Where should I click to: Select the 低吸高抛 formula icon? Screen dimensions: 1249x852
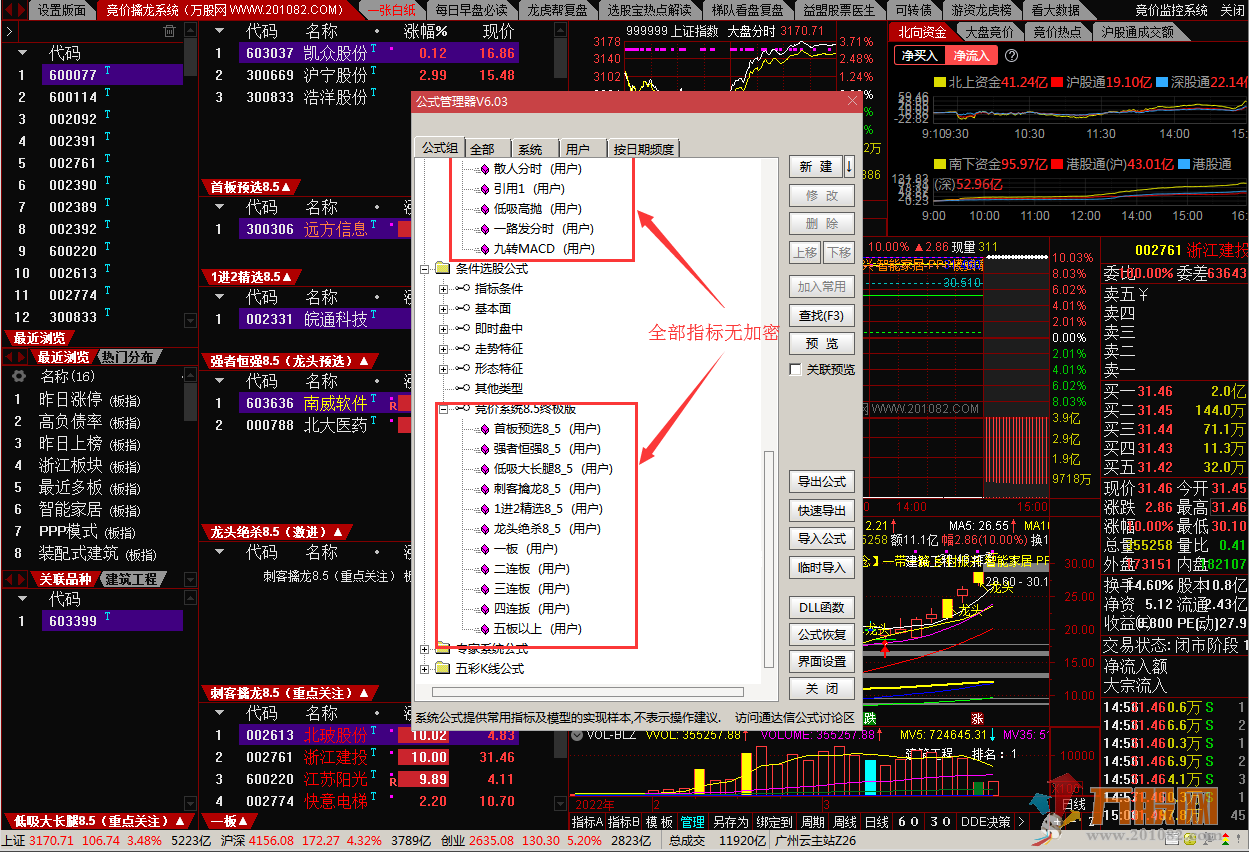(x=485, y=209)
